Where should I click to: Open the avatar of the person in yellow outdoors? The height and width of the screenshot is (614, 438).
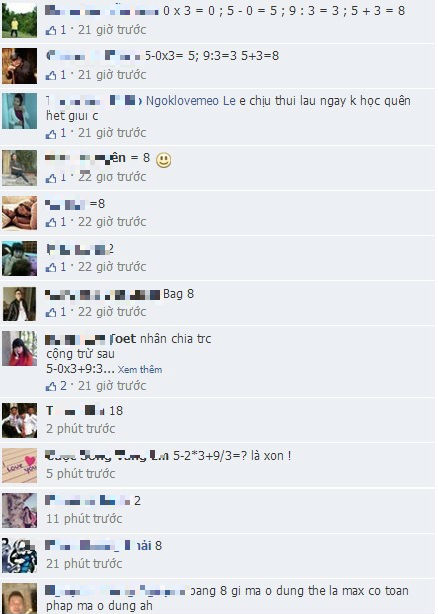point(20,20)
